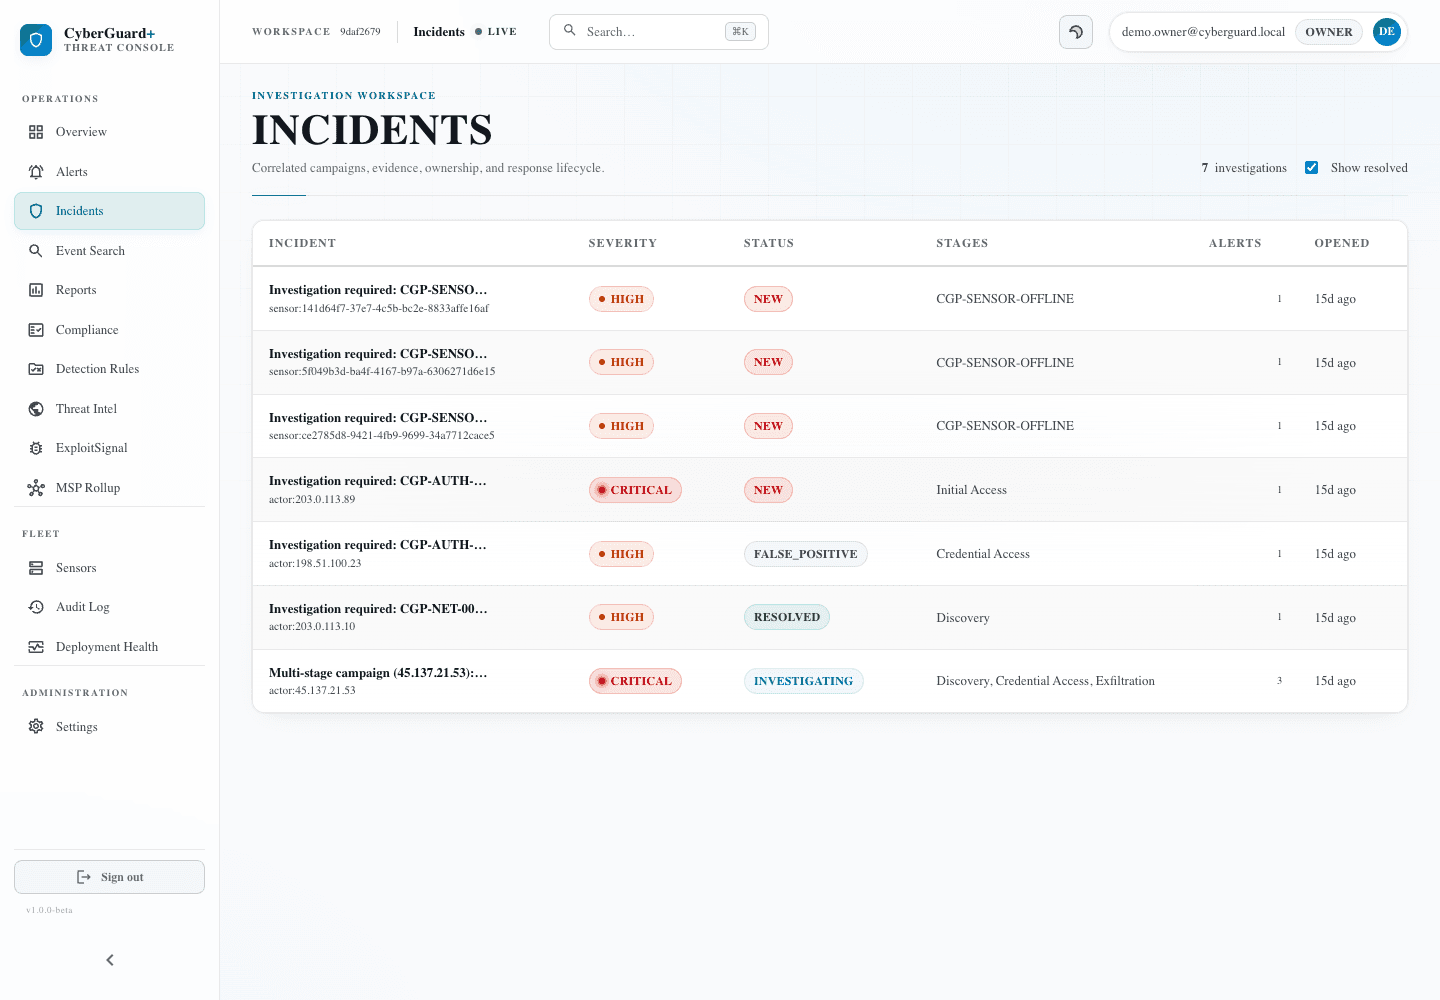Screen dimensions: 1440x1000
Task: Click the FALSE_POSITIVE status badge
Action: pyautogui.click(x=806, y=554)
